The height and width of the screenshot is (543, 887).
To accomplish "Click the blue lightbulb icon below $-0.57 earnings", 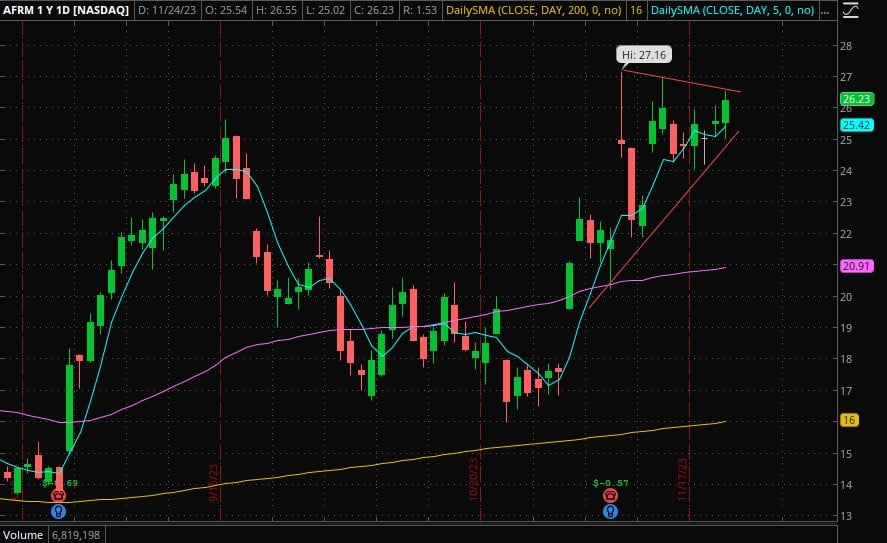I will point(610,511).
